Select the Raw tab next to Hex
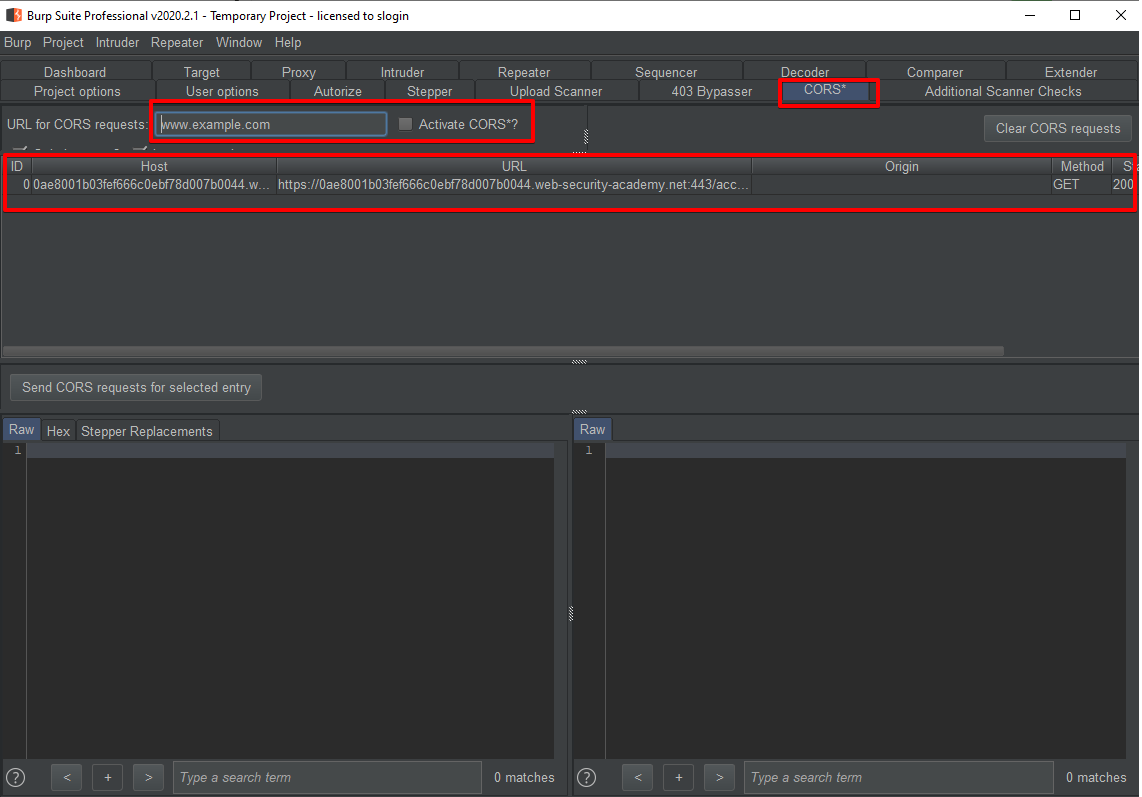Screen dimensions: 1142x797 (22, 430)
